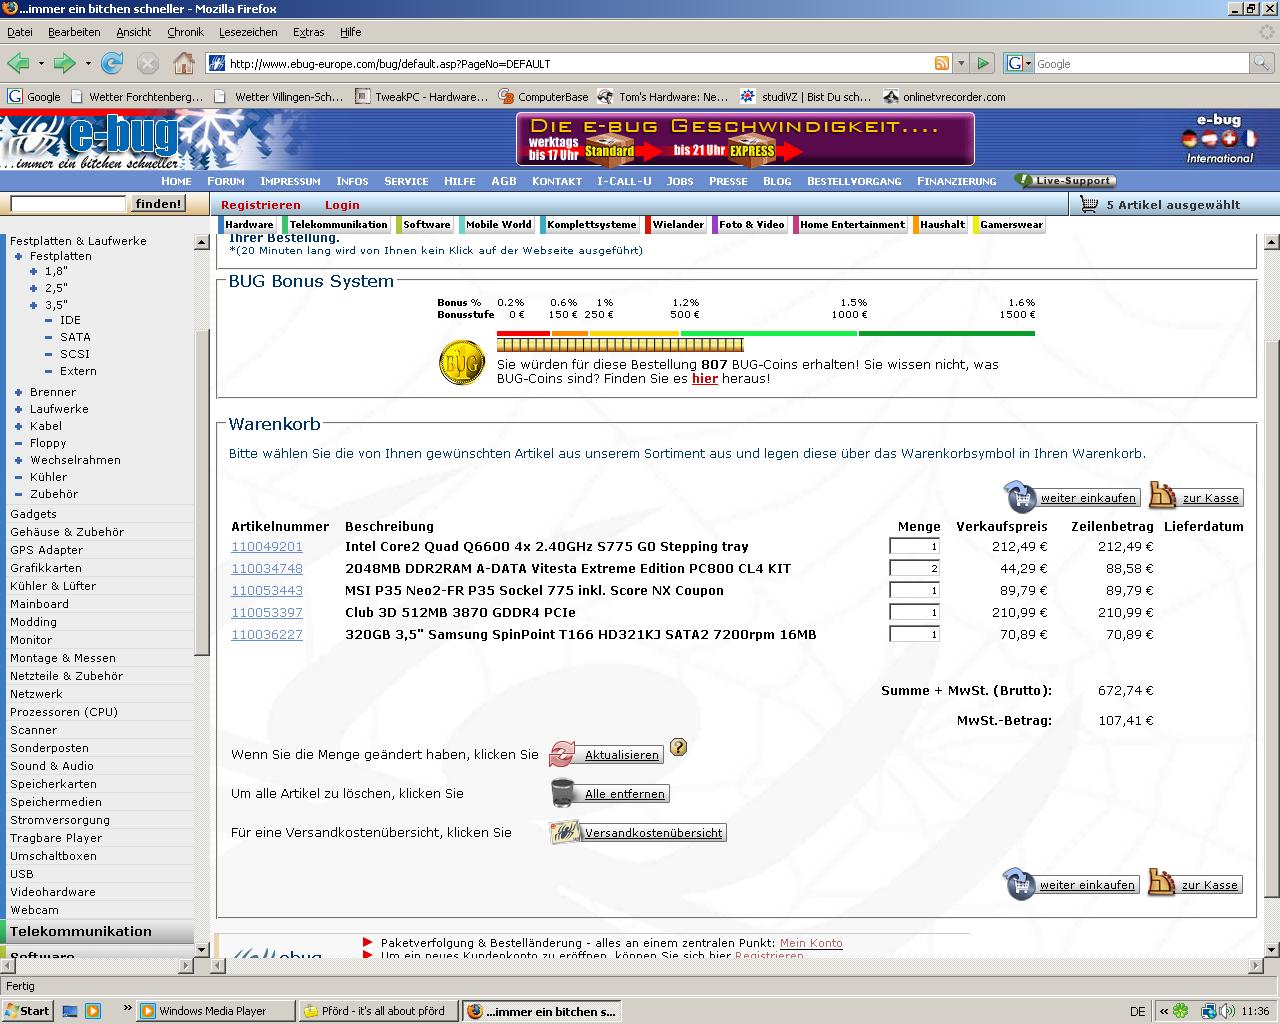This screenshot has height=1024, width=1280.
Task: Select the Hardware category tab
Action: 249,225
